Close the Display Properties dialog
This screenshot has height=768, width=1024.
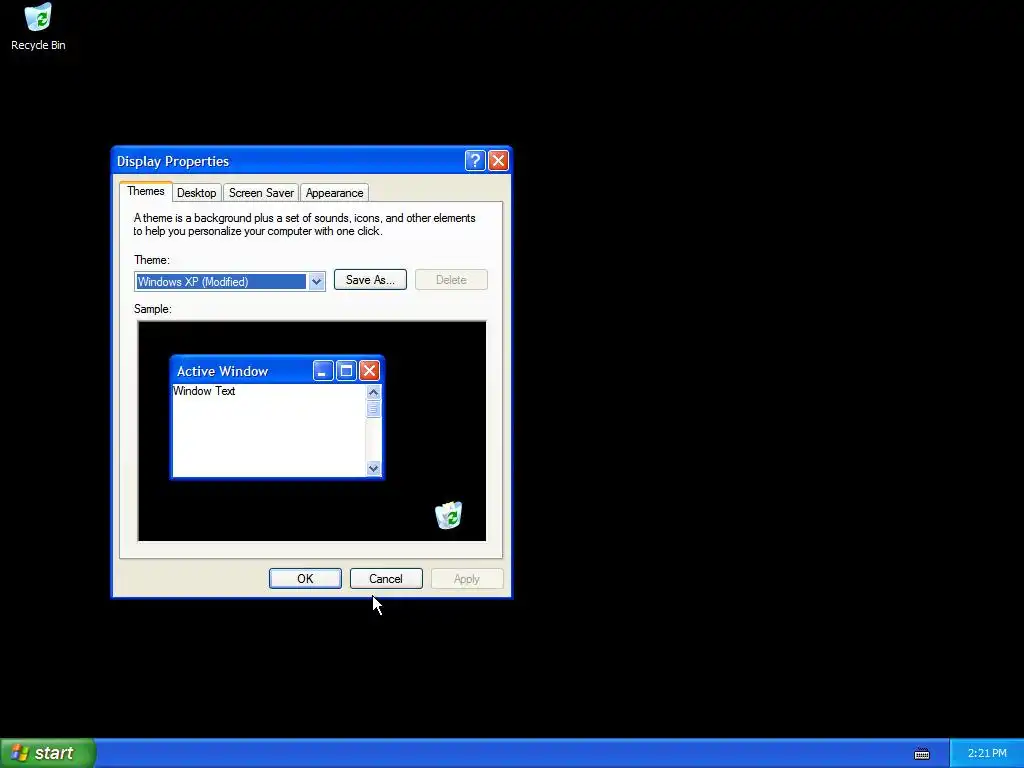(498, 161)
